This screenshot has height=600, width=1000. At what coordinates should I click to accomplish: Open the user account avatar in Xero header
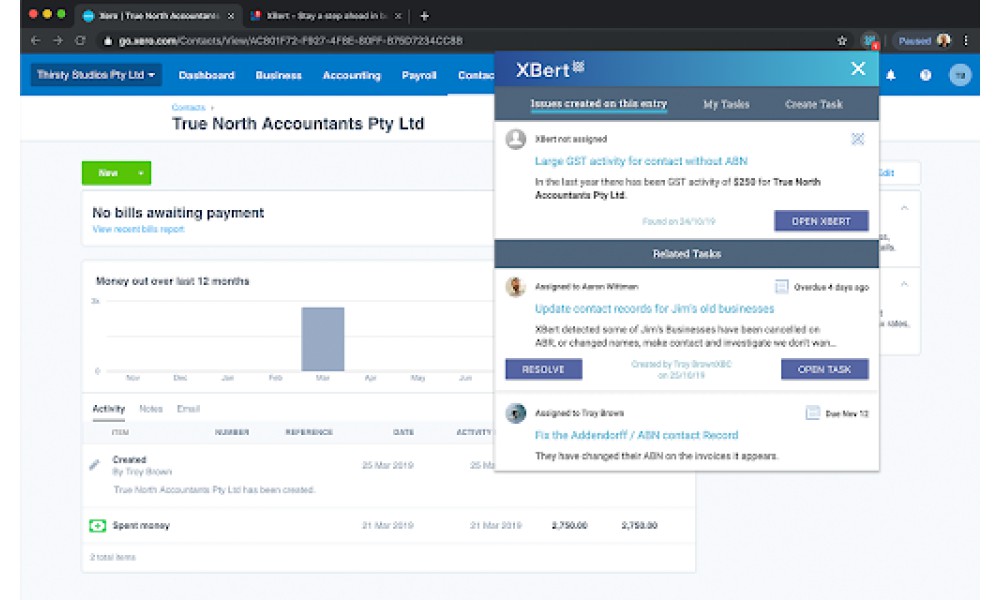tap(960, 75)
